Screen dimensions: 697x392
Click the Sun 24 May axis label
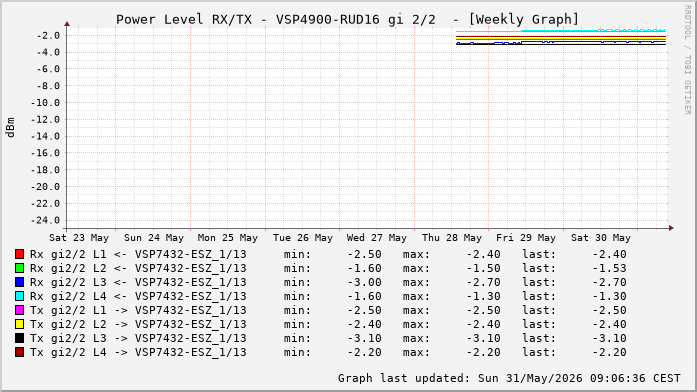154,238
